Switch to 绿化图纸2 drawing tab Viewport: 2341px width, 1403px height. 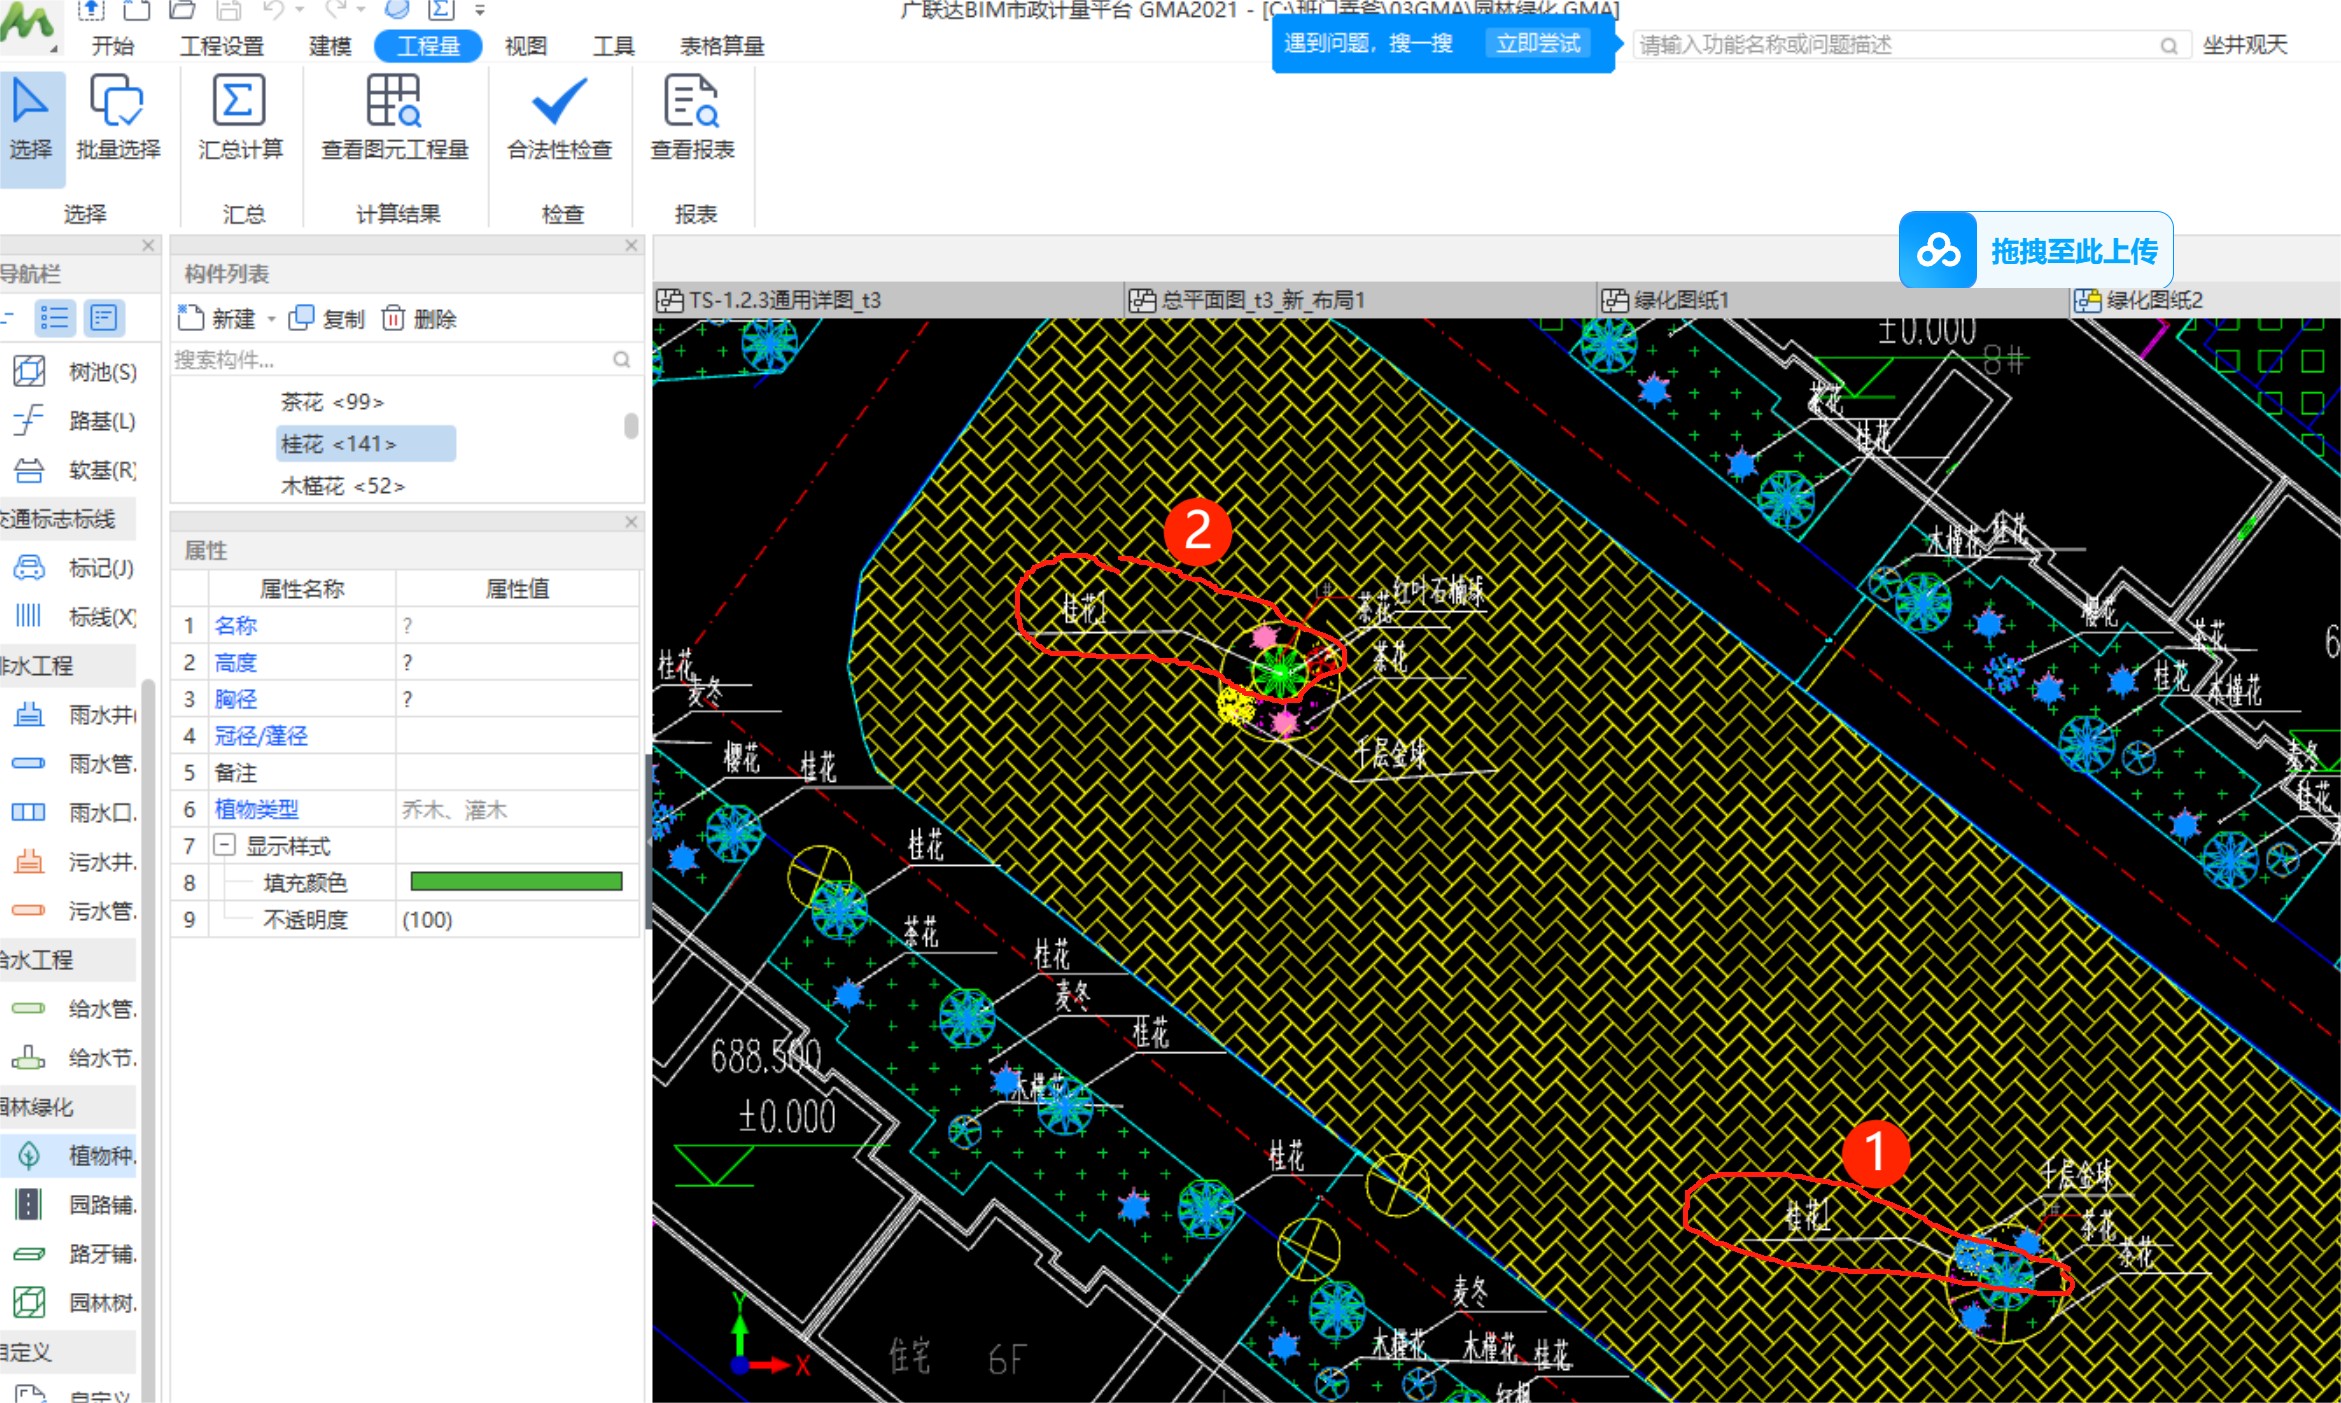pos(2205,300)
